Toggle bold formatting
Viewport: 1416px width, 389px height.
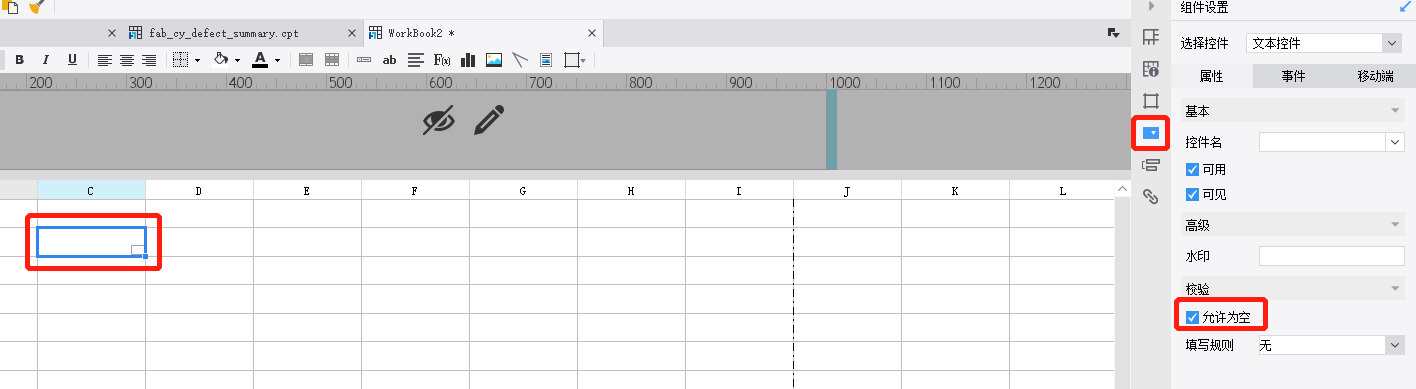(19, 60)
